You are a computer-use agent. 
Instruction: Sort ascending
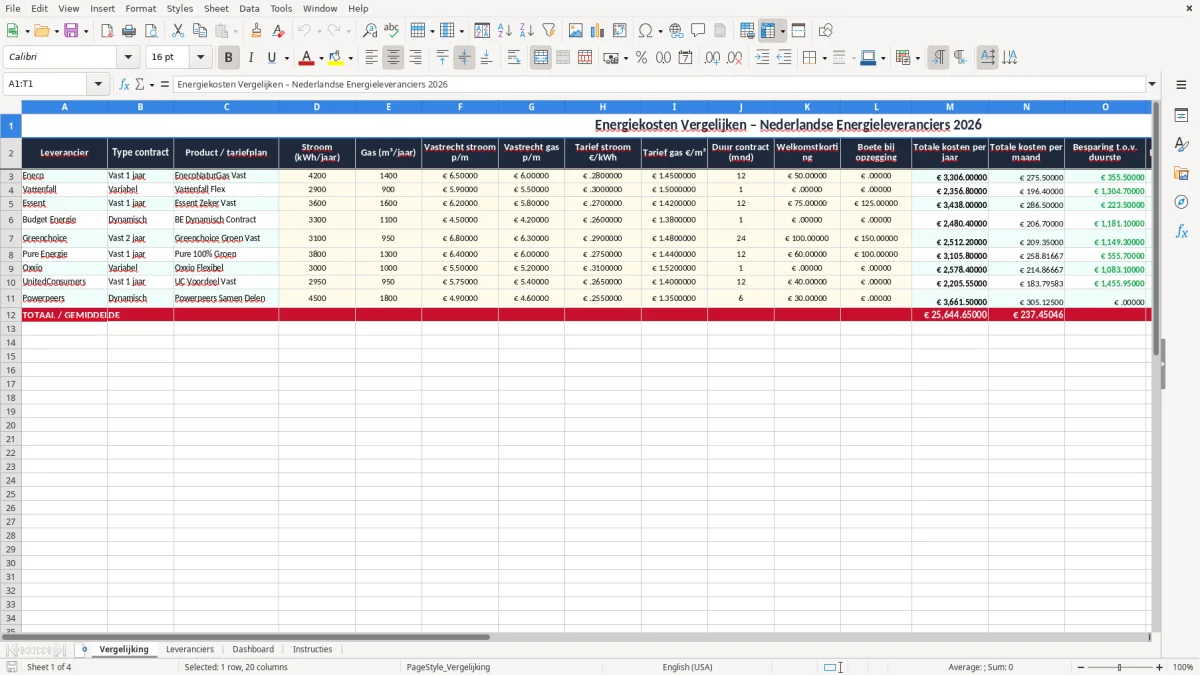click(x=505, y=31)
